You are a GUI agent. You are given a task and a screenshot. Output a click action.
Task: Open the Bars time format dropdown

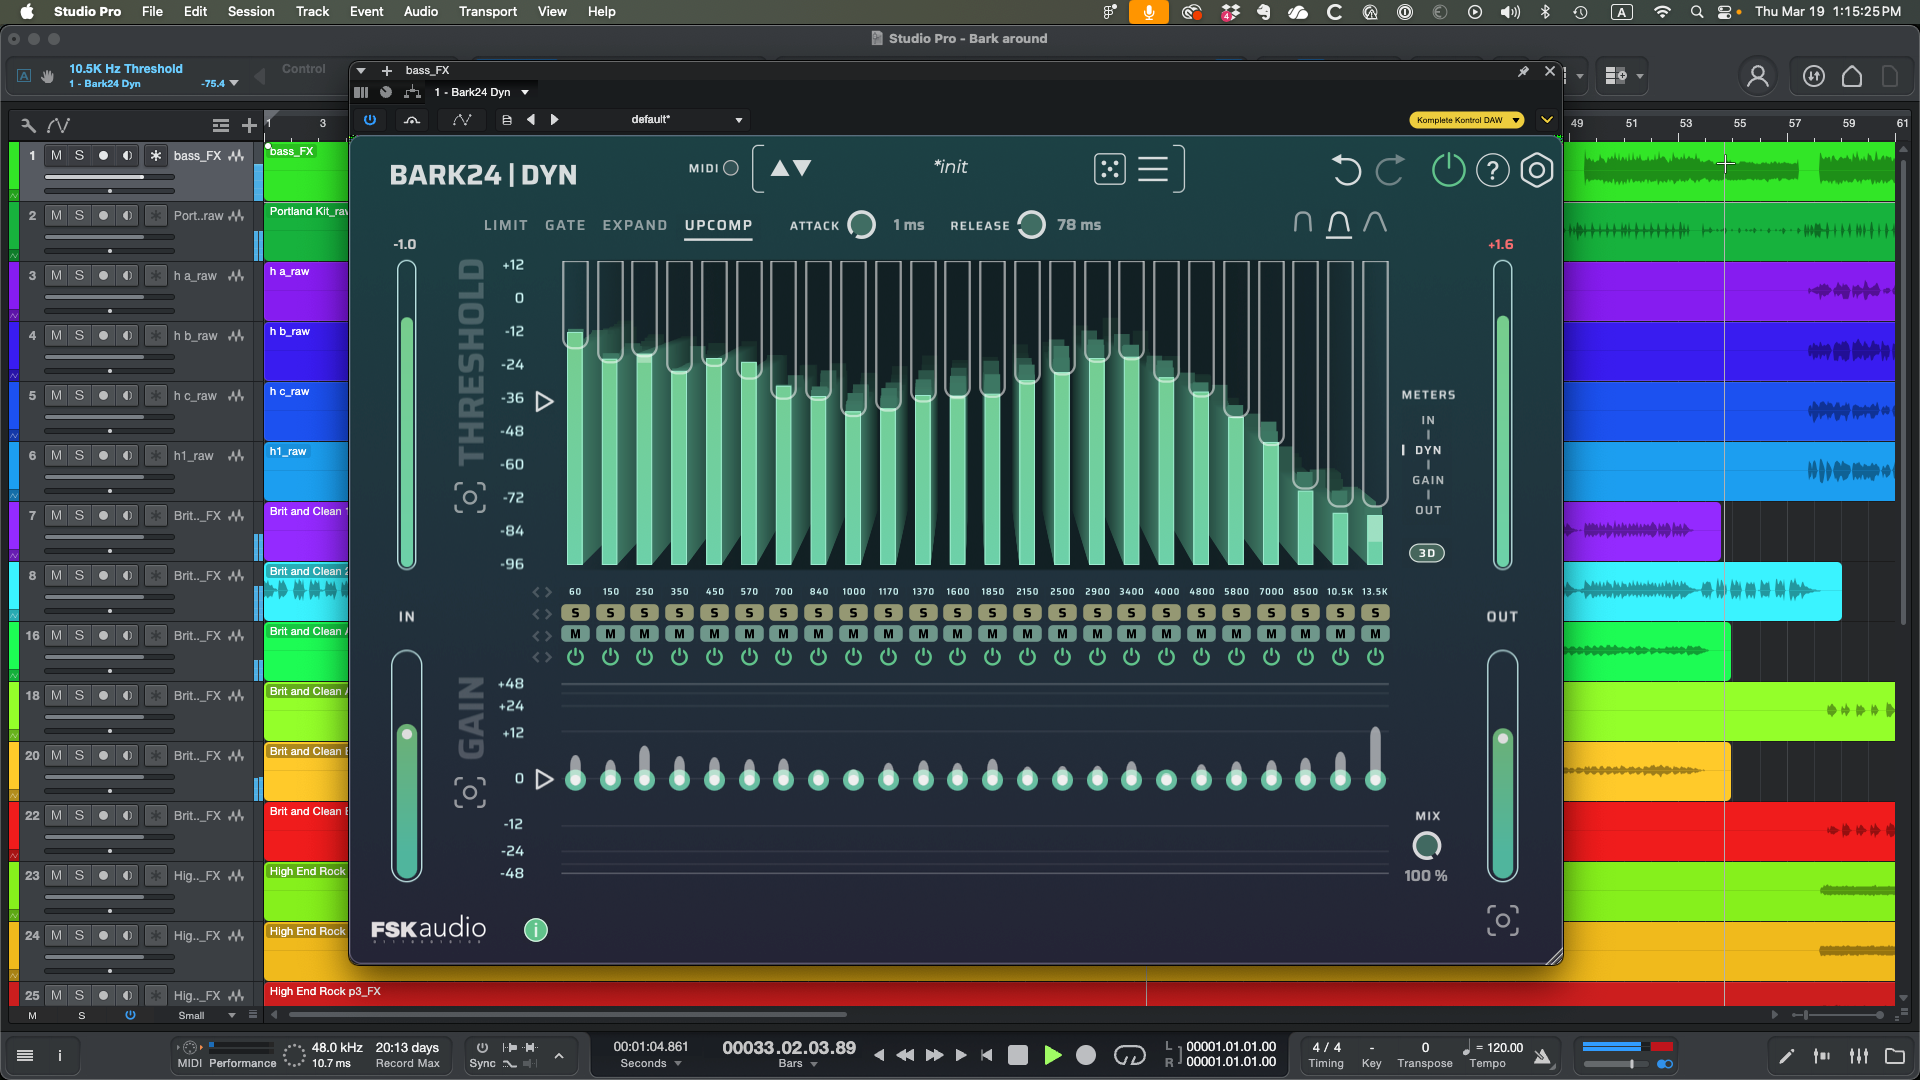tap(798, 1063)
